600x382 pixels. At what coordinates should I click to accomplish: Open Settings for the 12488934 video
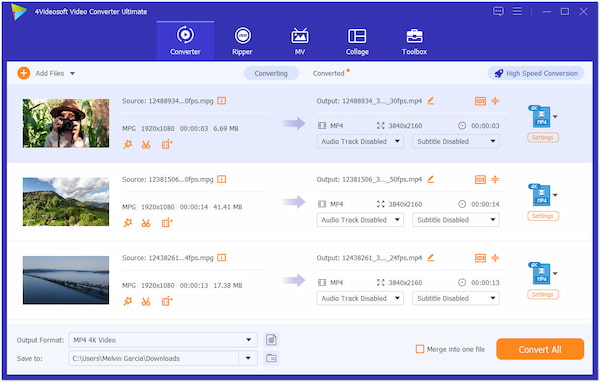(x=543, y=137)
